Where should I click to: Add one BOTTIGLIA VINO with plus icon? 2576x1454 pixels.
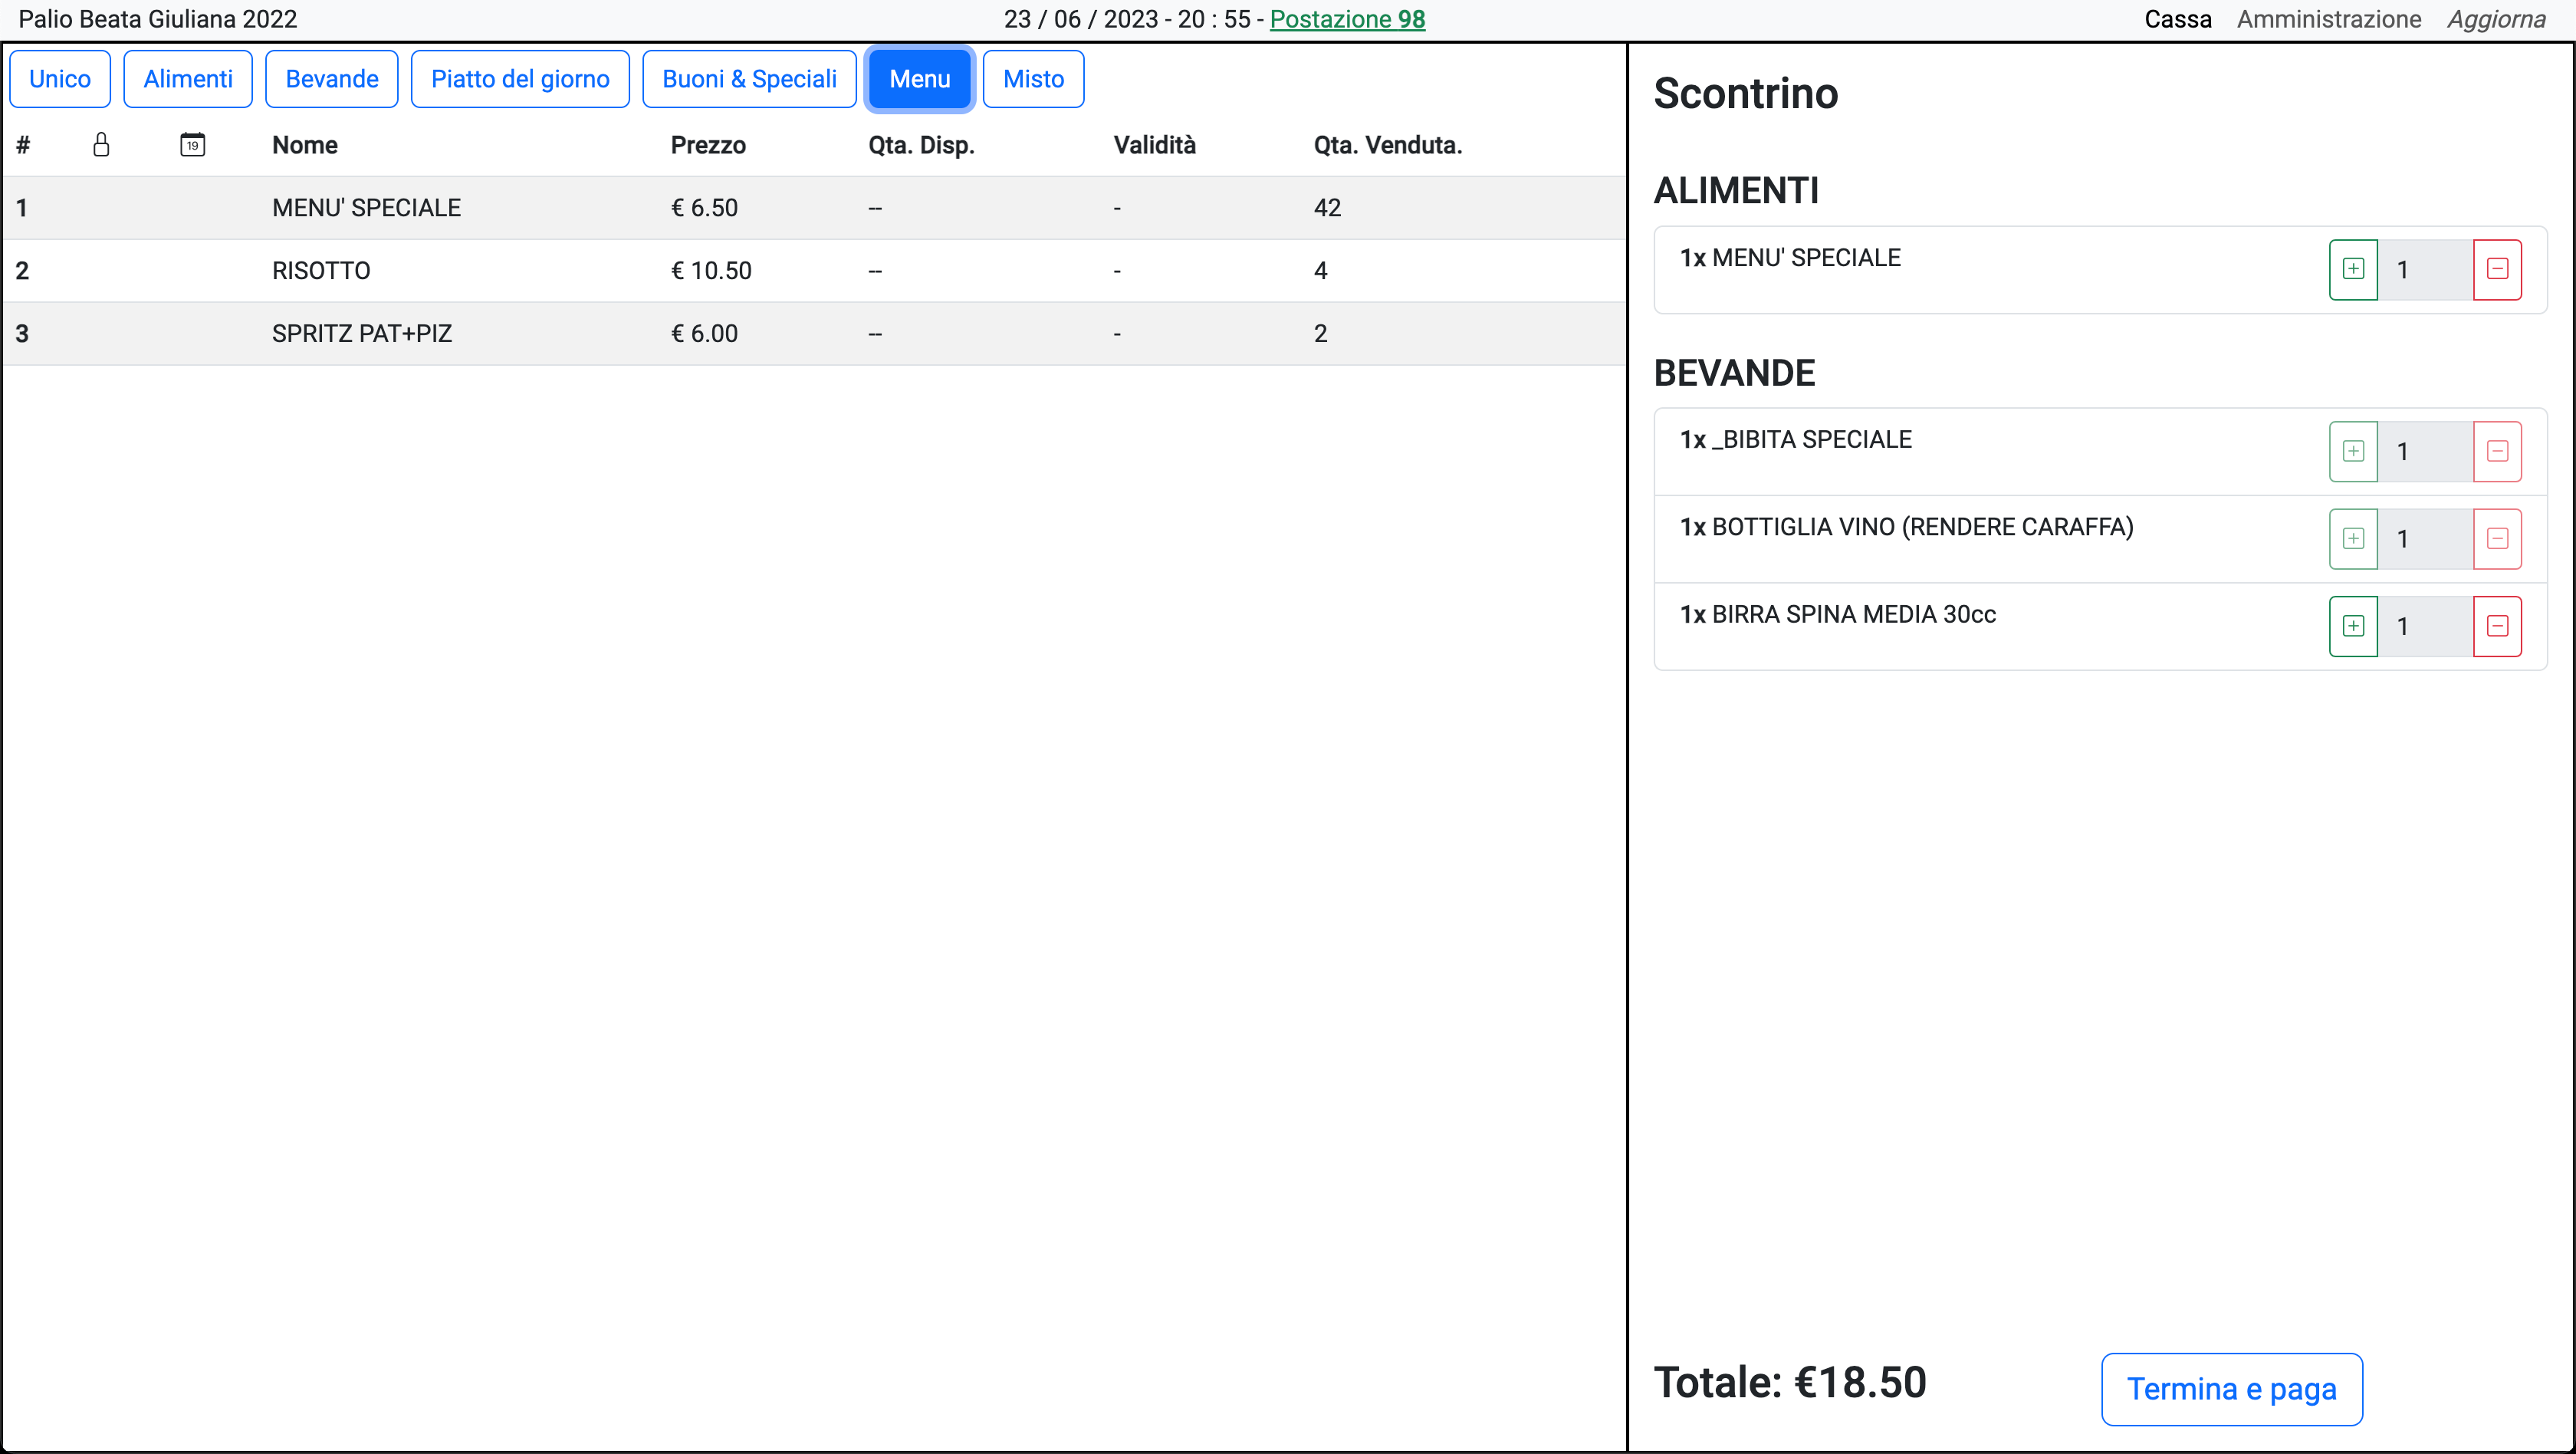[x=2353, y=539]
